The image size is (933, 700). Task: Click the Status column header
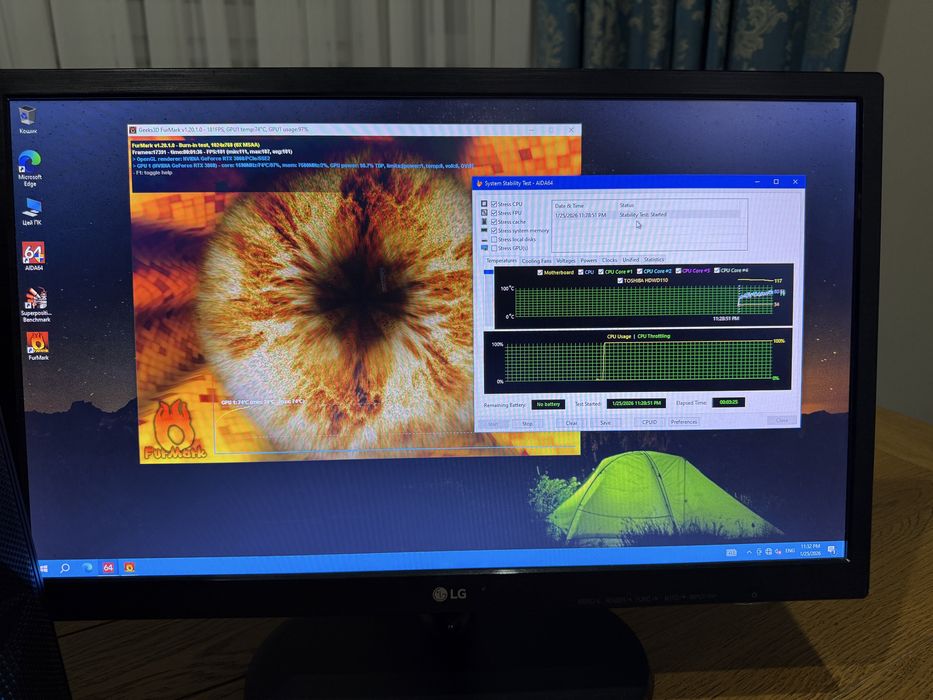627,205
